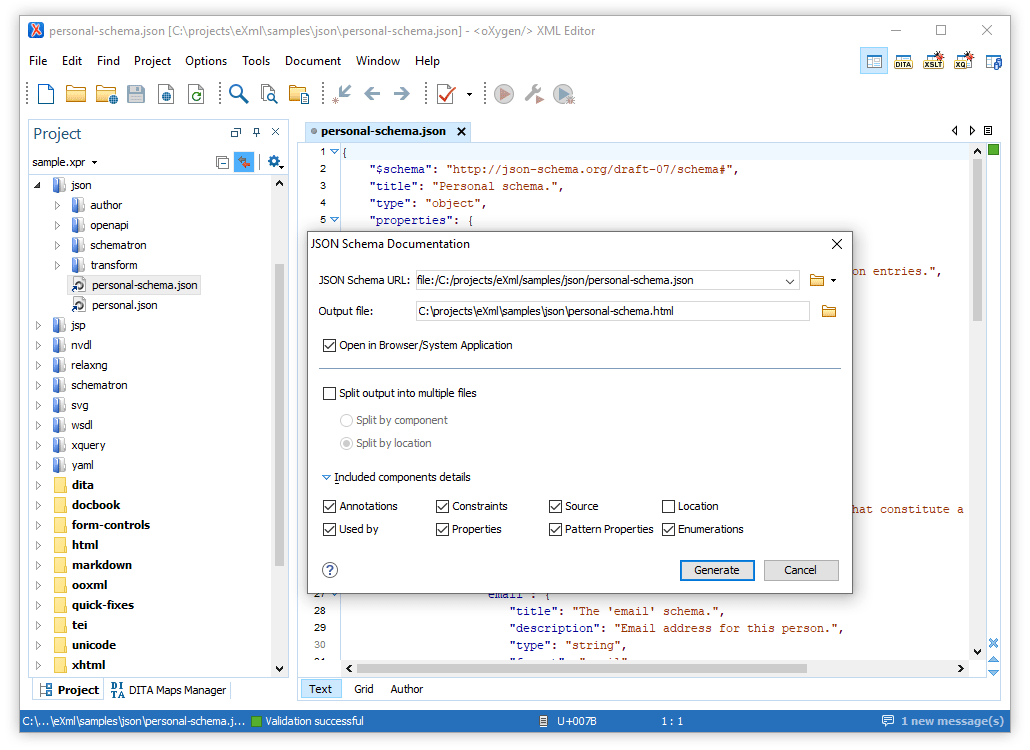
Task: Click the Open file folder icon
Action: click(x=76, y=94)
